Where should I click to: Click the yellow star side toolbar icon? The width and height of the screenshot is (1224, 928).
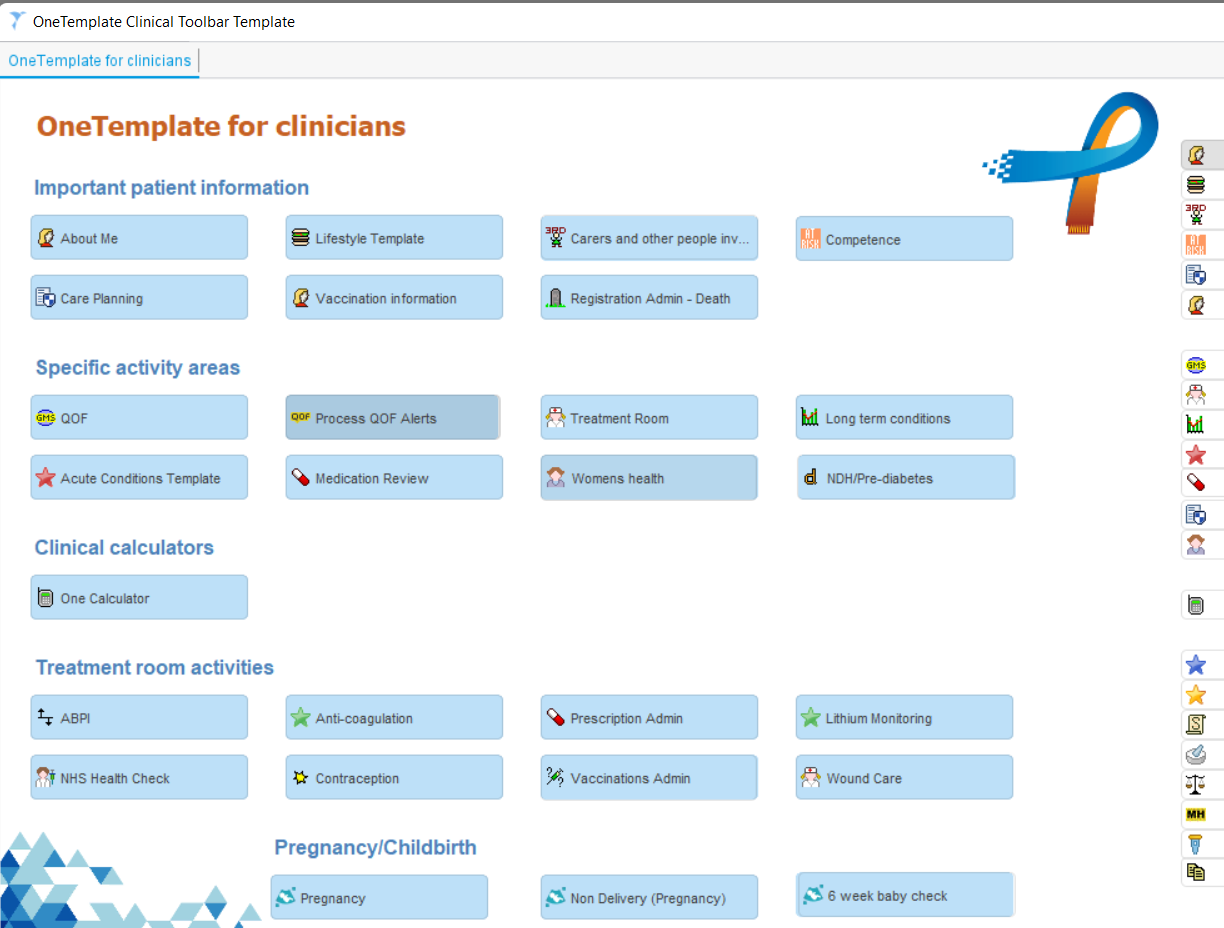pos(1195,695)
